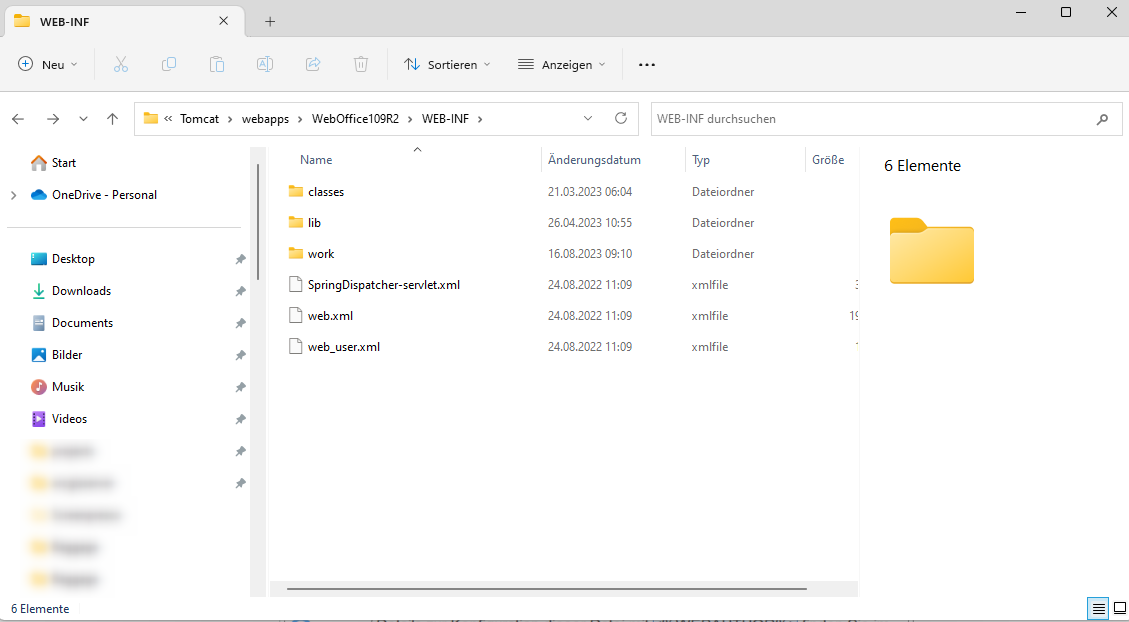Screen dimensions: 1129x622
Task: Paste with the clipboard icon
Action: (217, 63)
